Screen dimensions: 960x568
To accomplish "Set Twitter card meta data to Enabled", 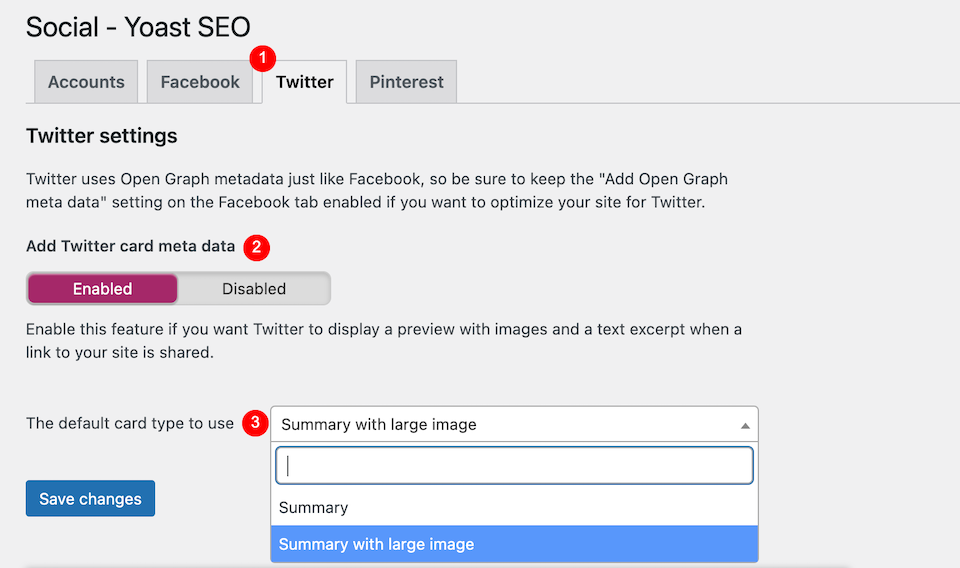I will point(102,289).
